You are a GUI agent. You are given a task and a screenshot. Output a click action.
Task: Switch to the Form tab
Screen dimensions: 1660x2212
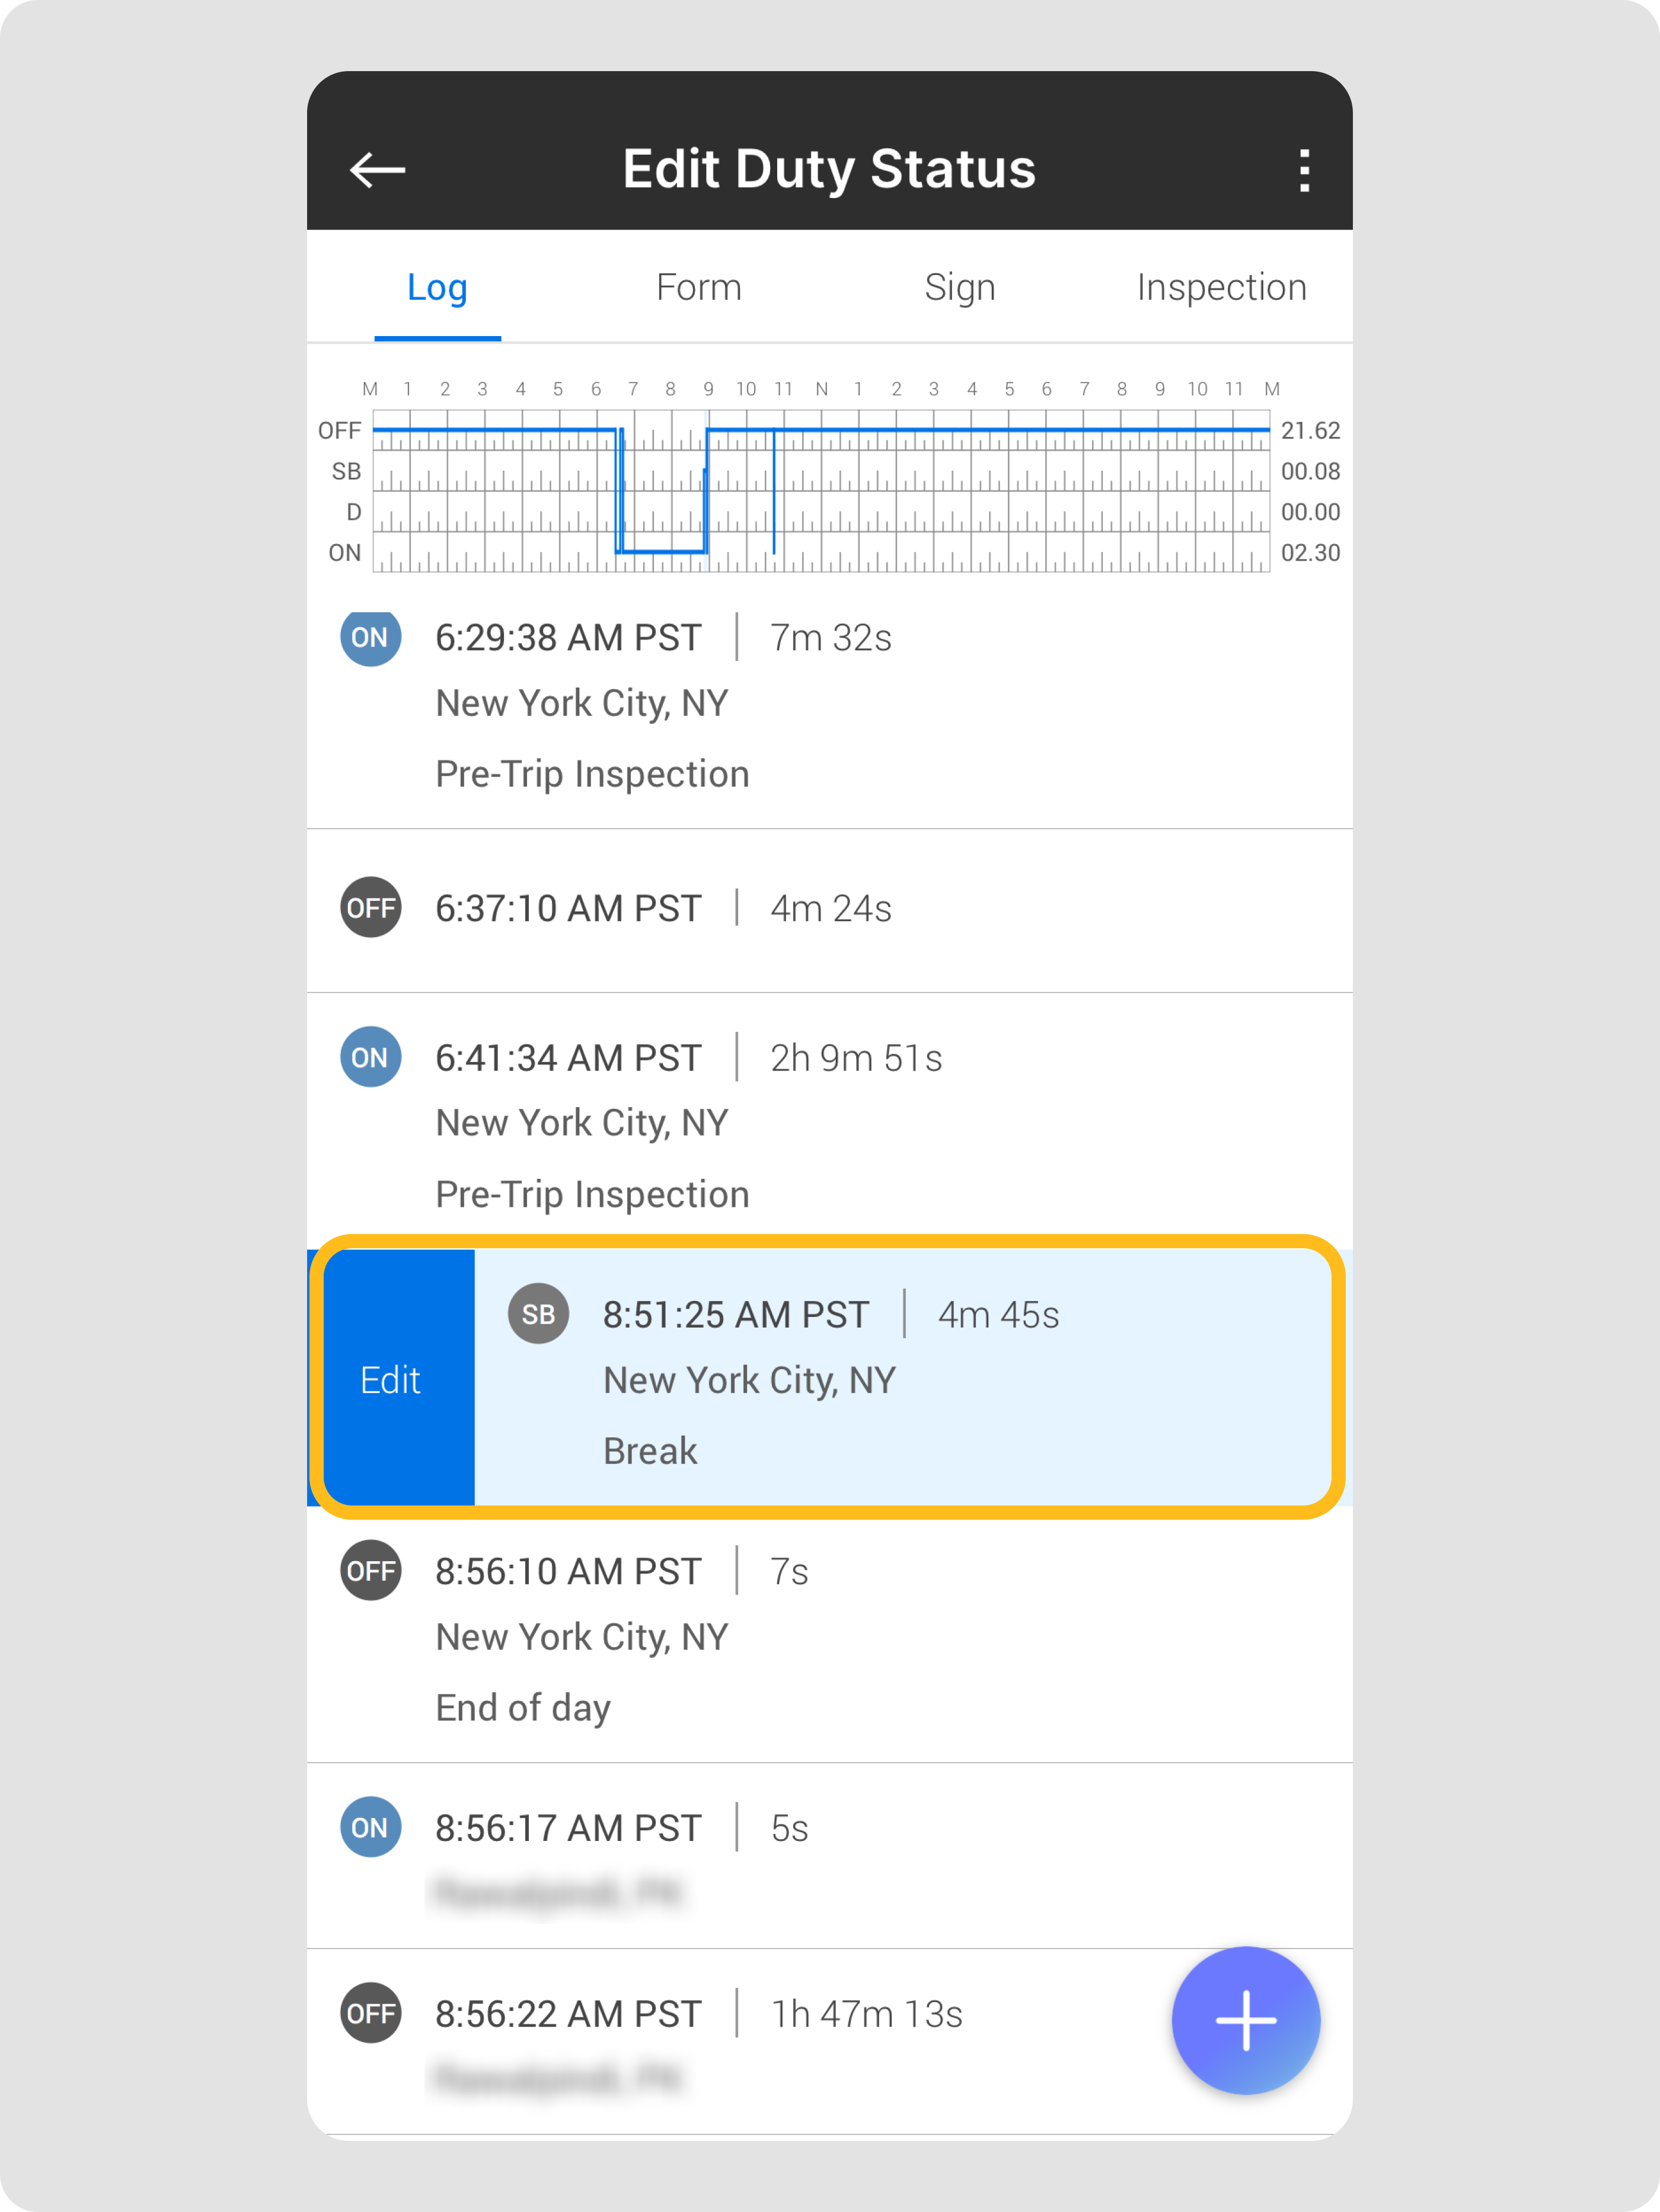[699, 288]
